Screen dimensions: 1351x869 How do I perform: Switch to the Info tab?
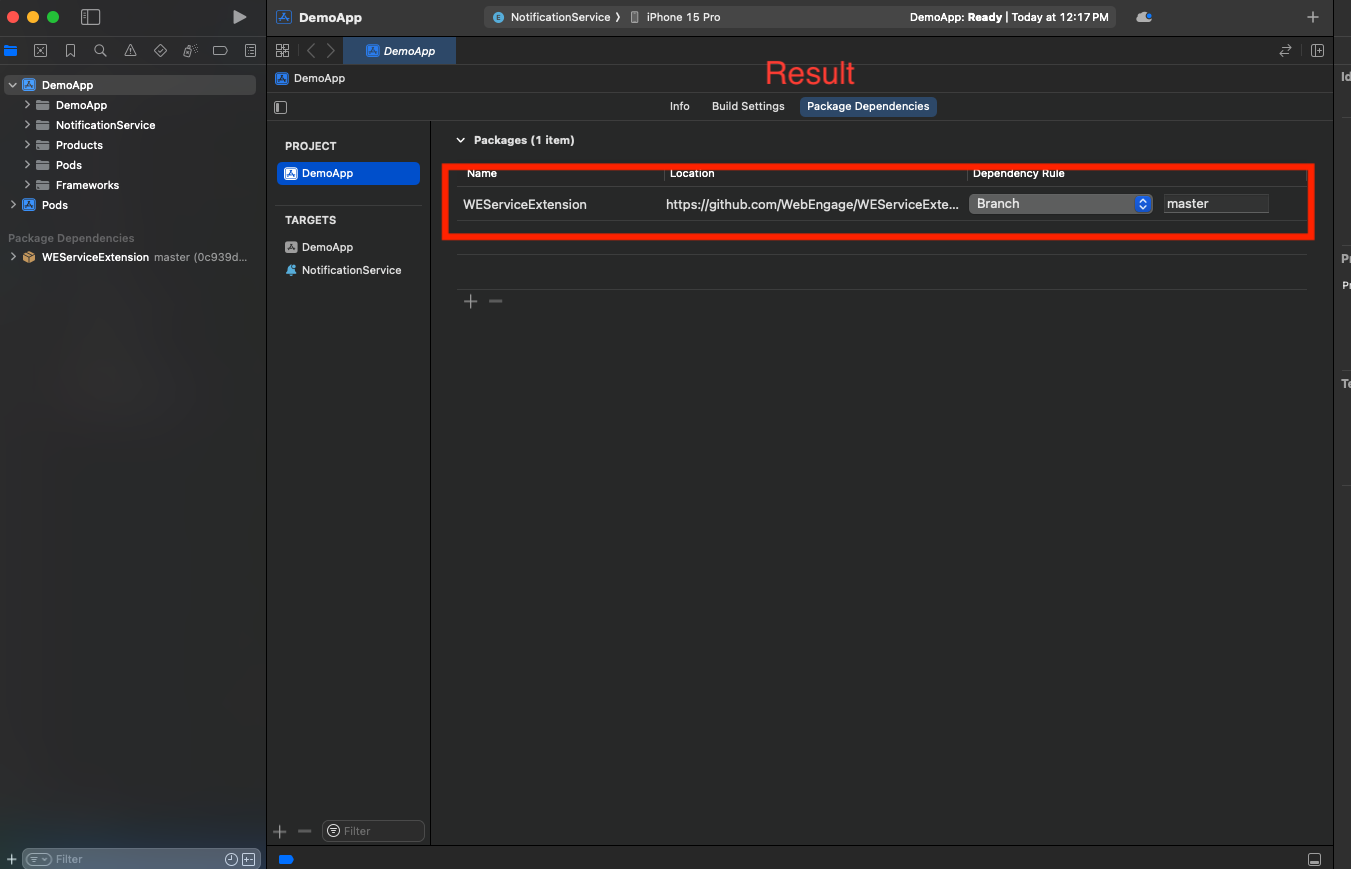680,106
